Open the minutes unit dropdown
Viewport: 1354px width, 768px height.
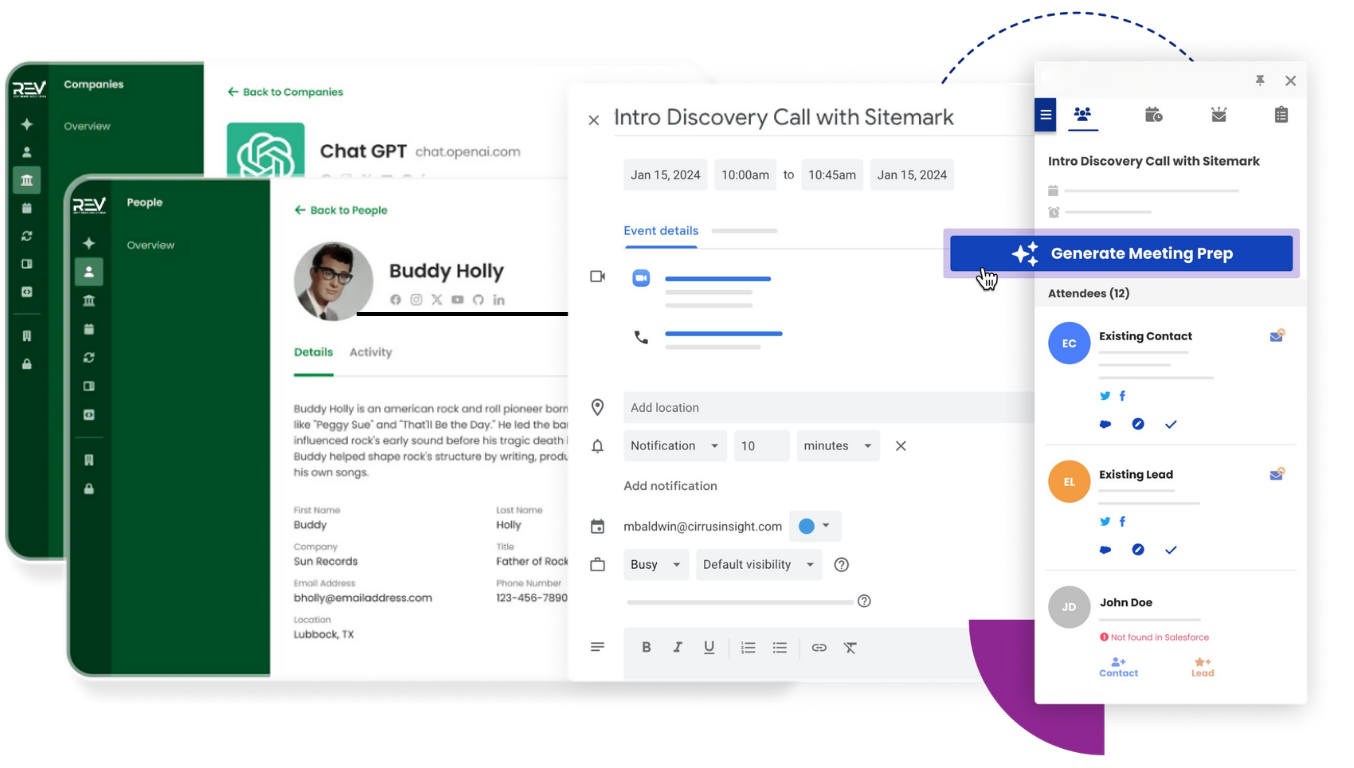click(838, 446)
